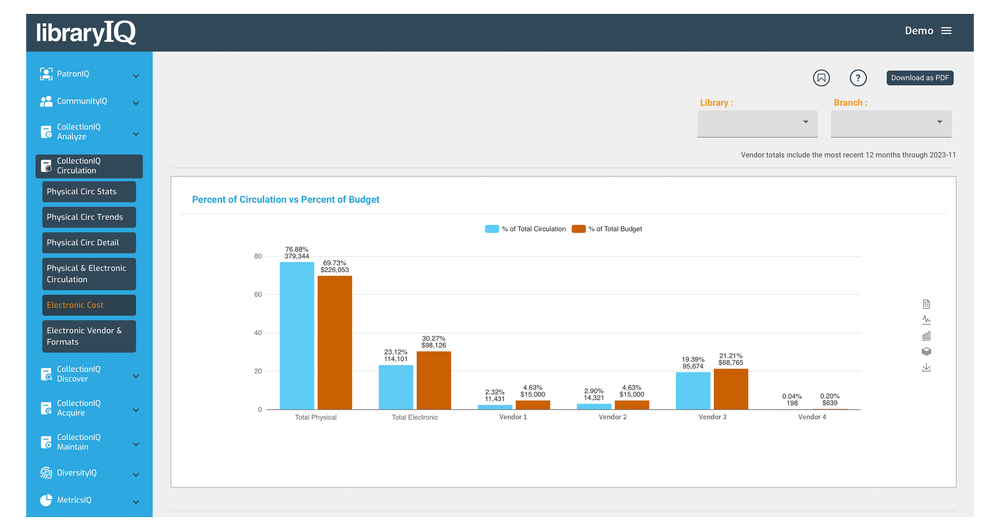
Task: Expand the CollectionIQ Discover chevron
Action: pos(136,376)
